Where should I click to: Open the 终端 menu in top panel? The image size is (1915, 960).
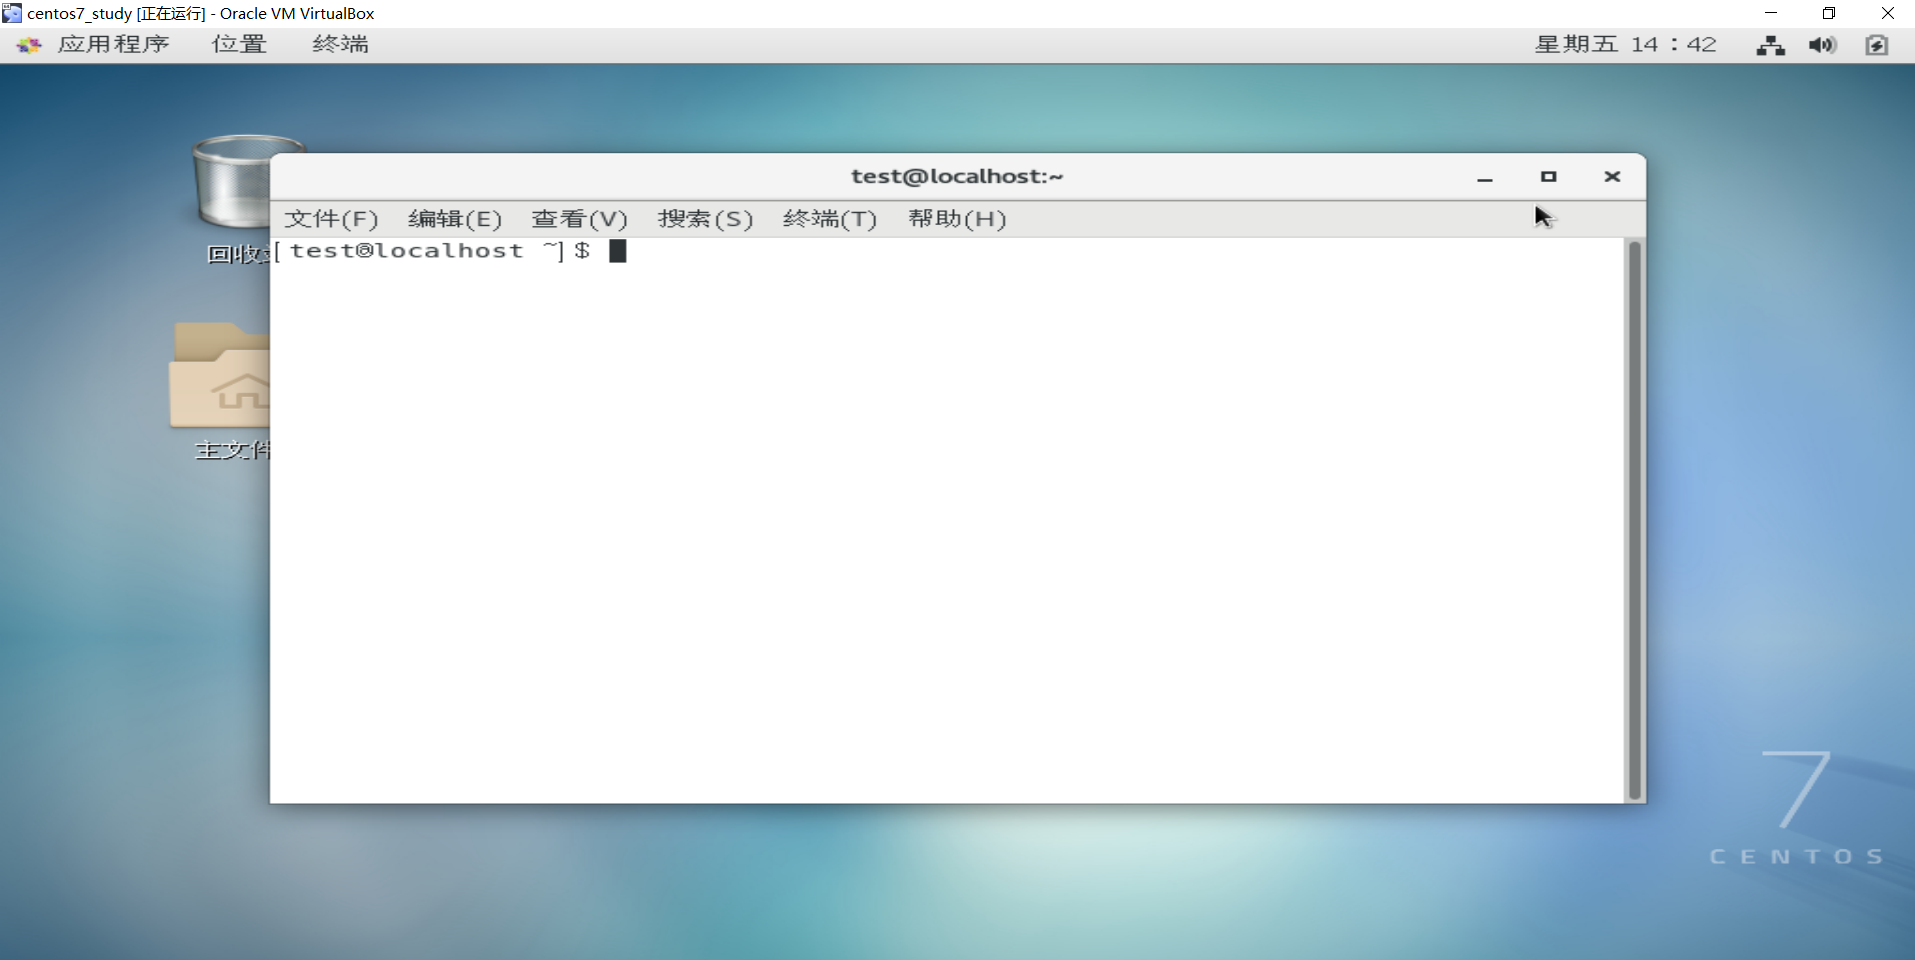tap(340, 44)
